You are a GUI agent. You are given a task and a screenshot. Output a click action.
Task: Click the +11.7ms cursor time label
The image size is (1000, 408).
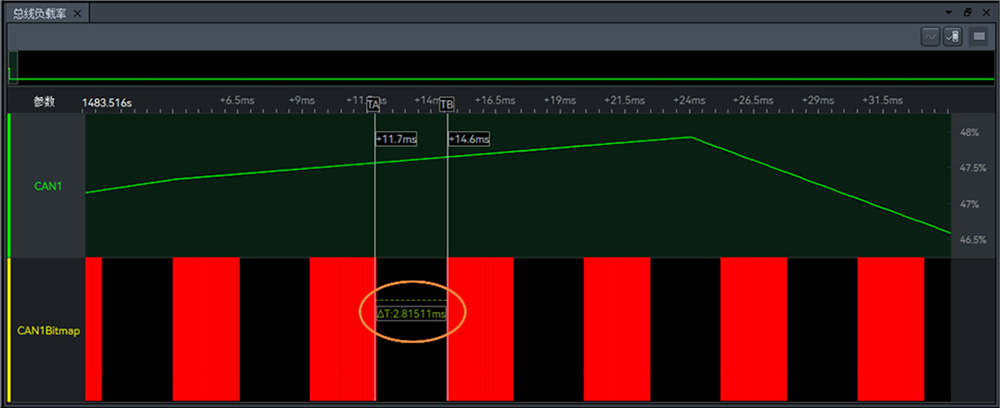[x=396, y=139]
